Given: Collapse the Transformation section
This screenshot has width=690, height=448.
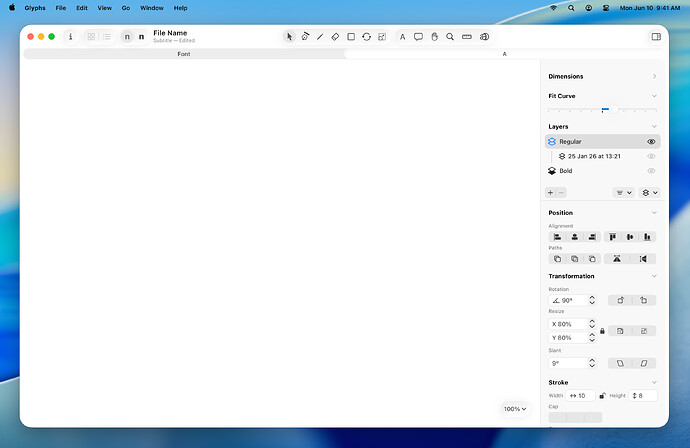Looking at the screenshot, I should coord(654,276).
